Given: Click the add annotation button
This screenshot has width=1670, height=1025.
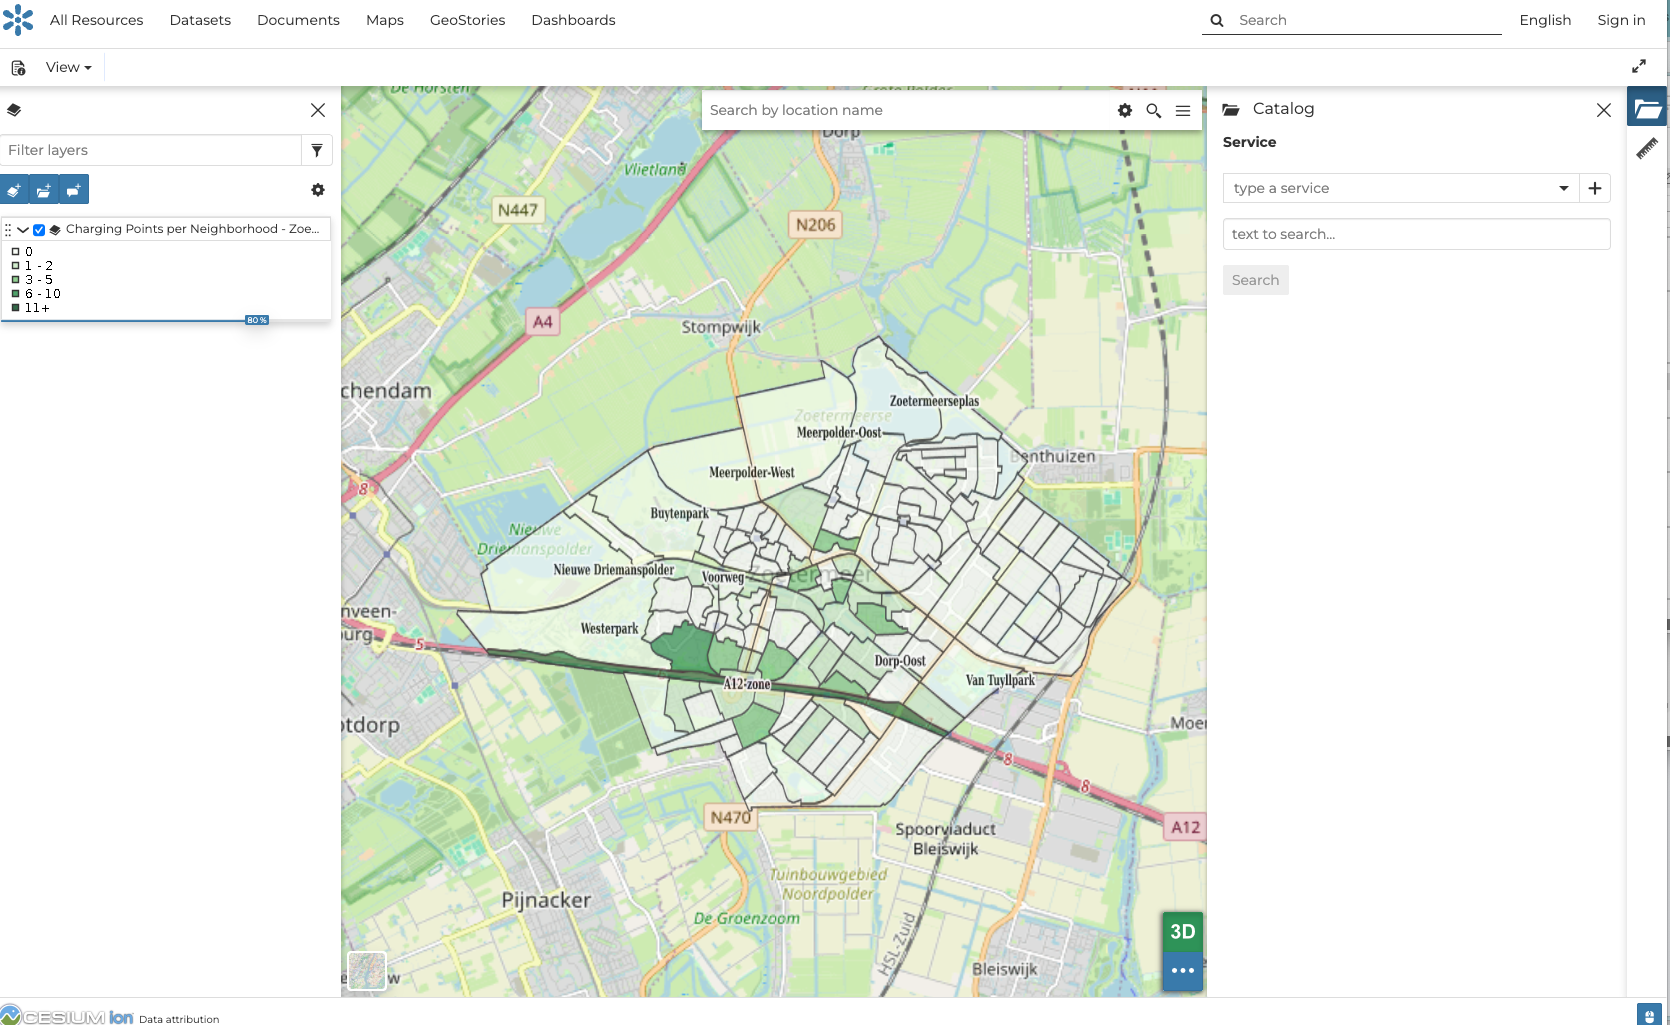Looking at the screenshot, I should click(x=74, y=189).
